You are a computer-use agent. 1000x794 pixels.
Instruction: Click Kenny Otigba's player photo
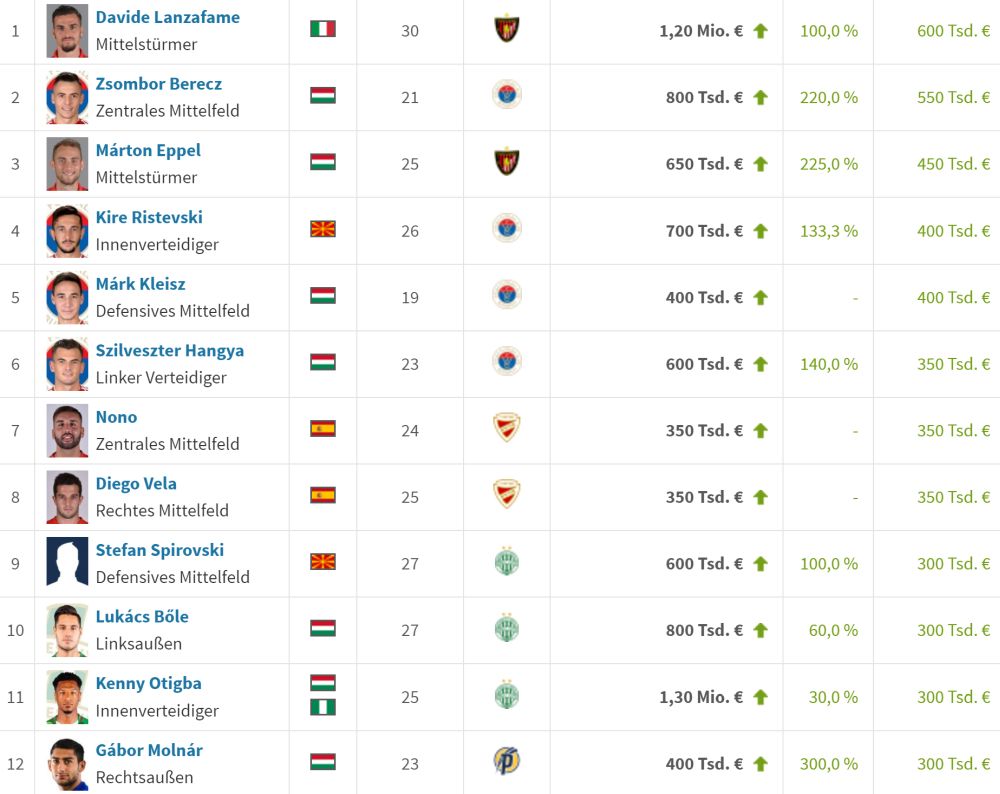click(x=67, y=697)
